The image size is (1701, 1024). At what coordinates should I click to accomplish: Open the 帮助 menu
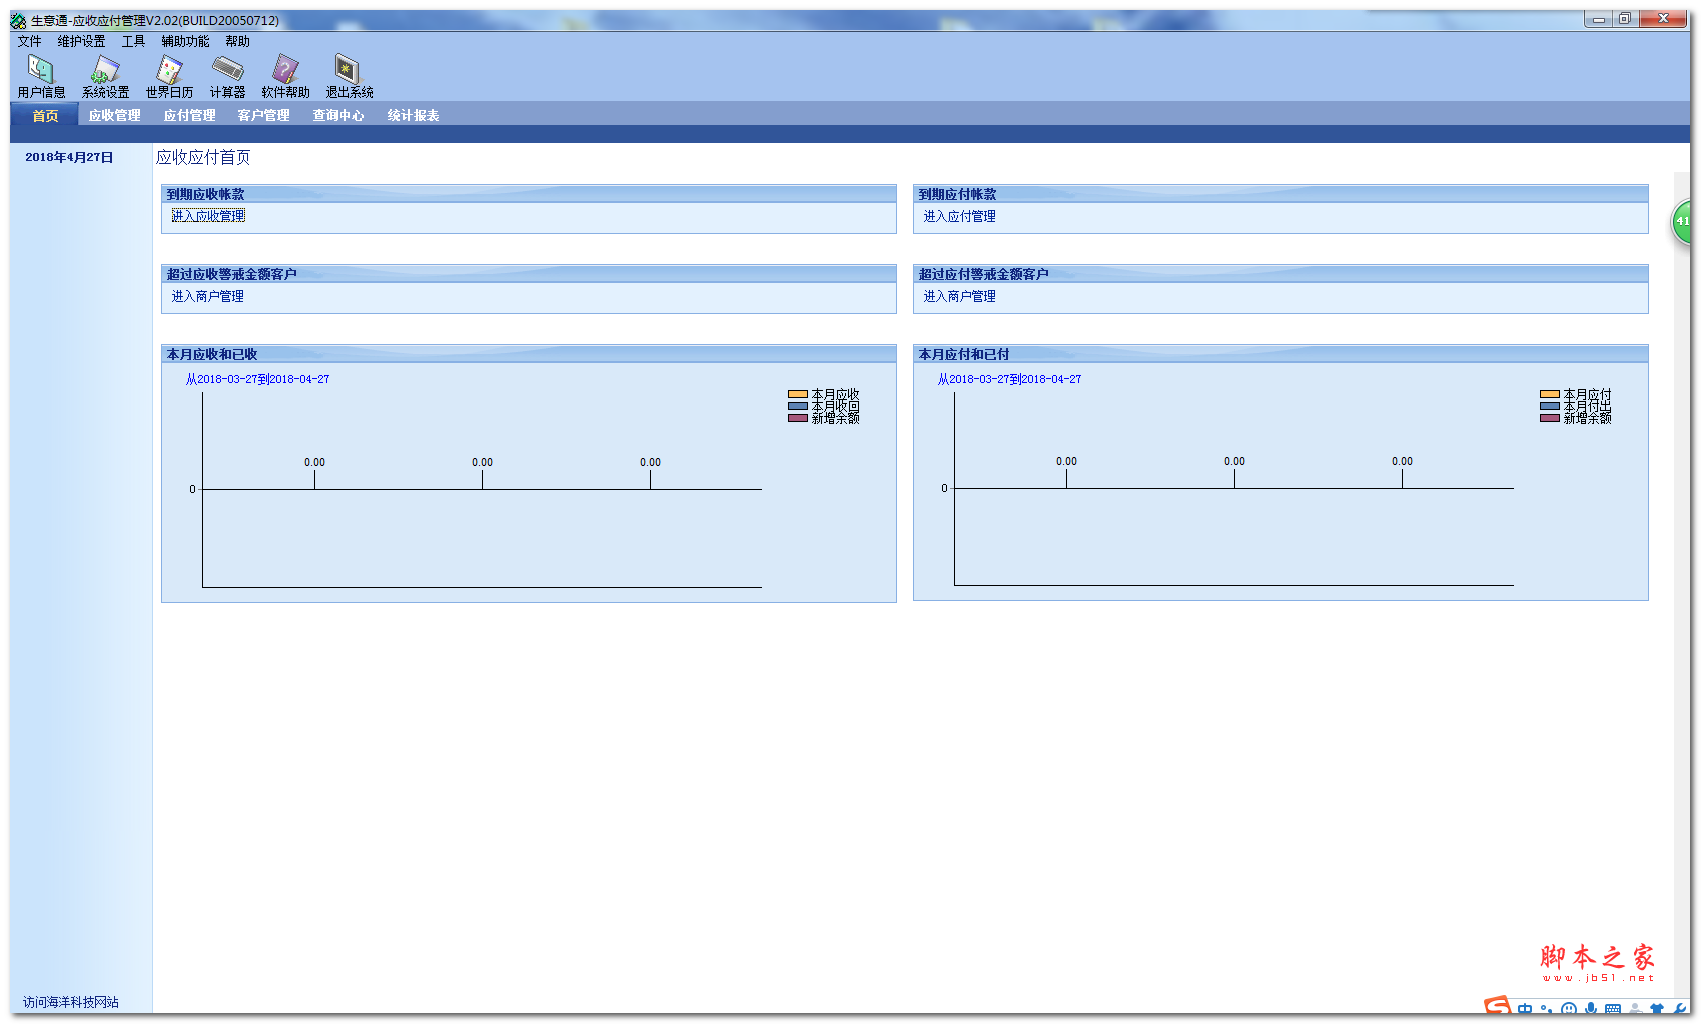point(237,41)
